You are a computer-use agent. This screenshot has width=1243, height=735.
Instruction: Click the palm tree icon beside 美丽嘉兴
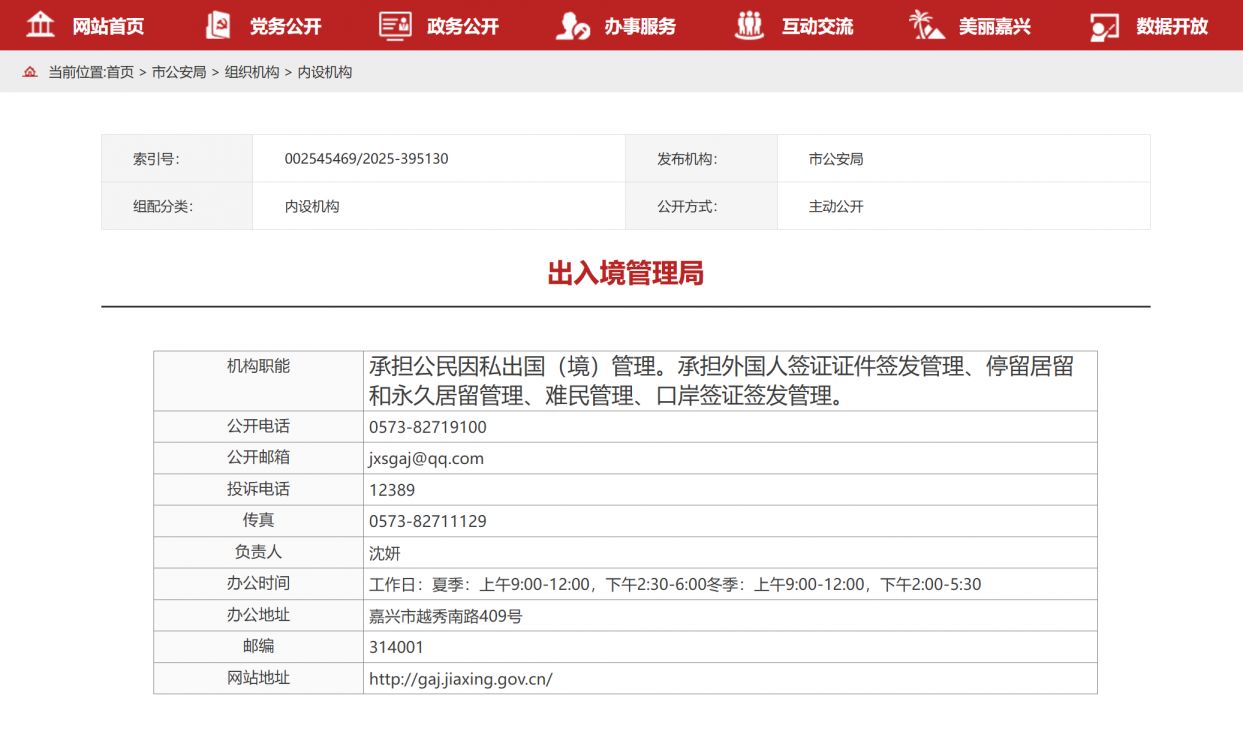(x=926, y=25)
